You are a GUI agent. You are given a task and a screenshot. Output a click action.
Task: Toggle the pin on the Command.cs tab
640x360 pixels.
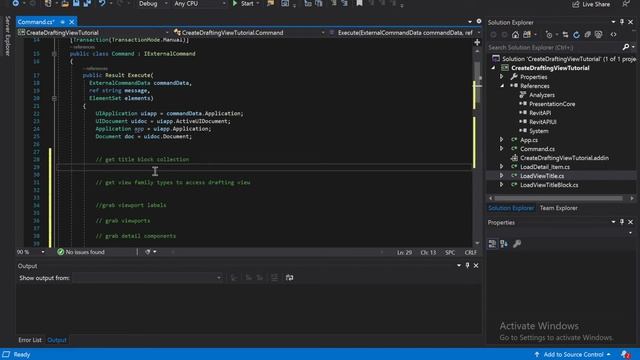tap(62, 22)
